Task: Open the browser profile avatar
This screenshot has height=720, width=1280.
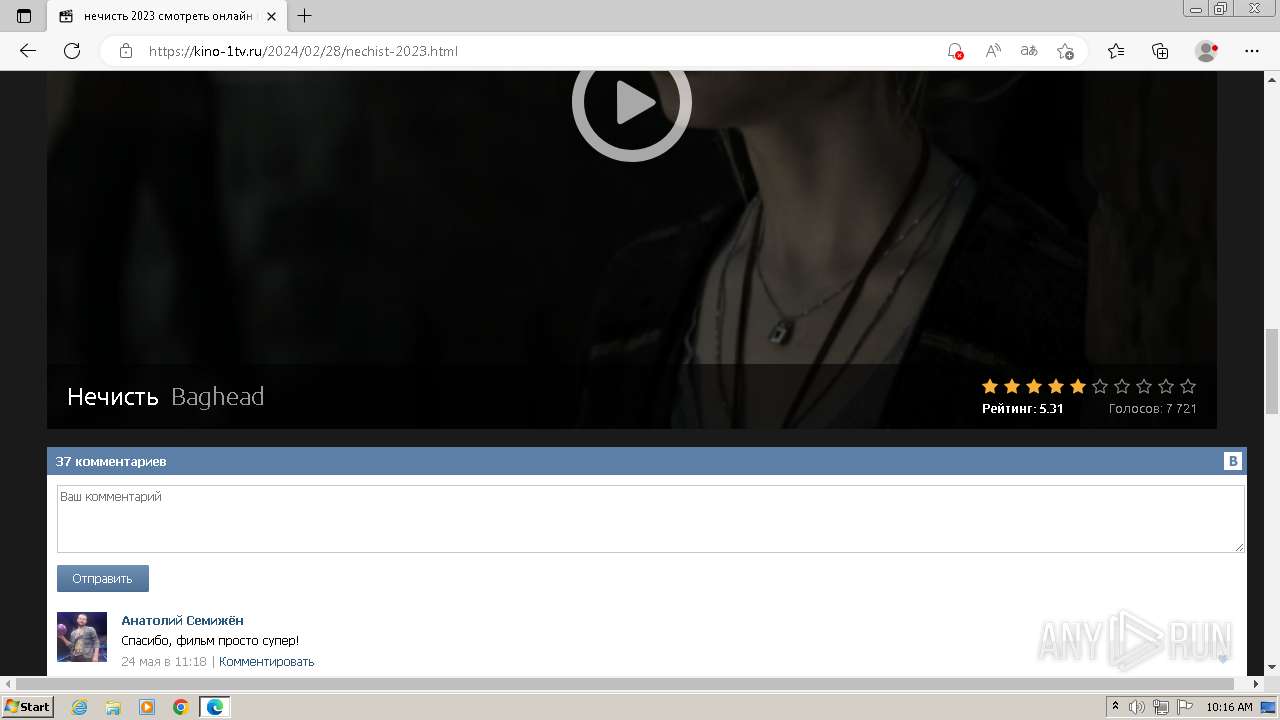Action: tap(1207, 51)
